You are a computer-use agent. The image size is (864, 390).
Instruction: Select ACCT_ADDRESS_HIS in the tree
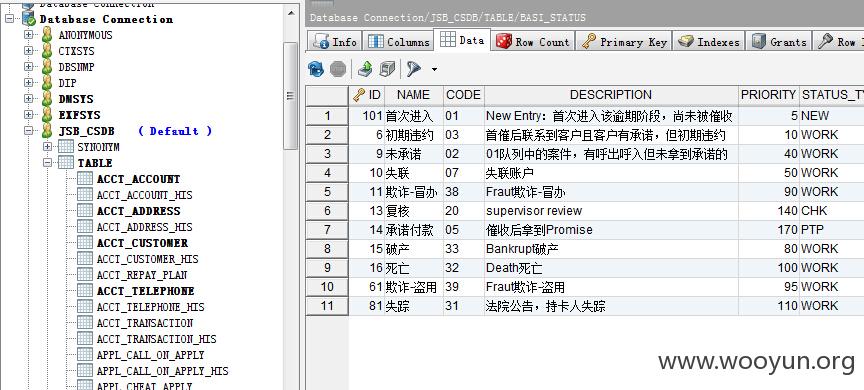[x=144, y=227]
